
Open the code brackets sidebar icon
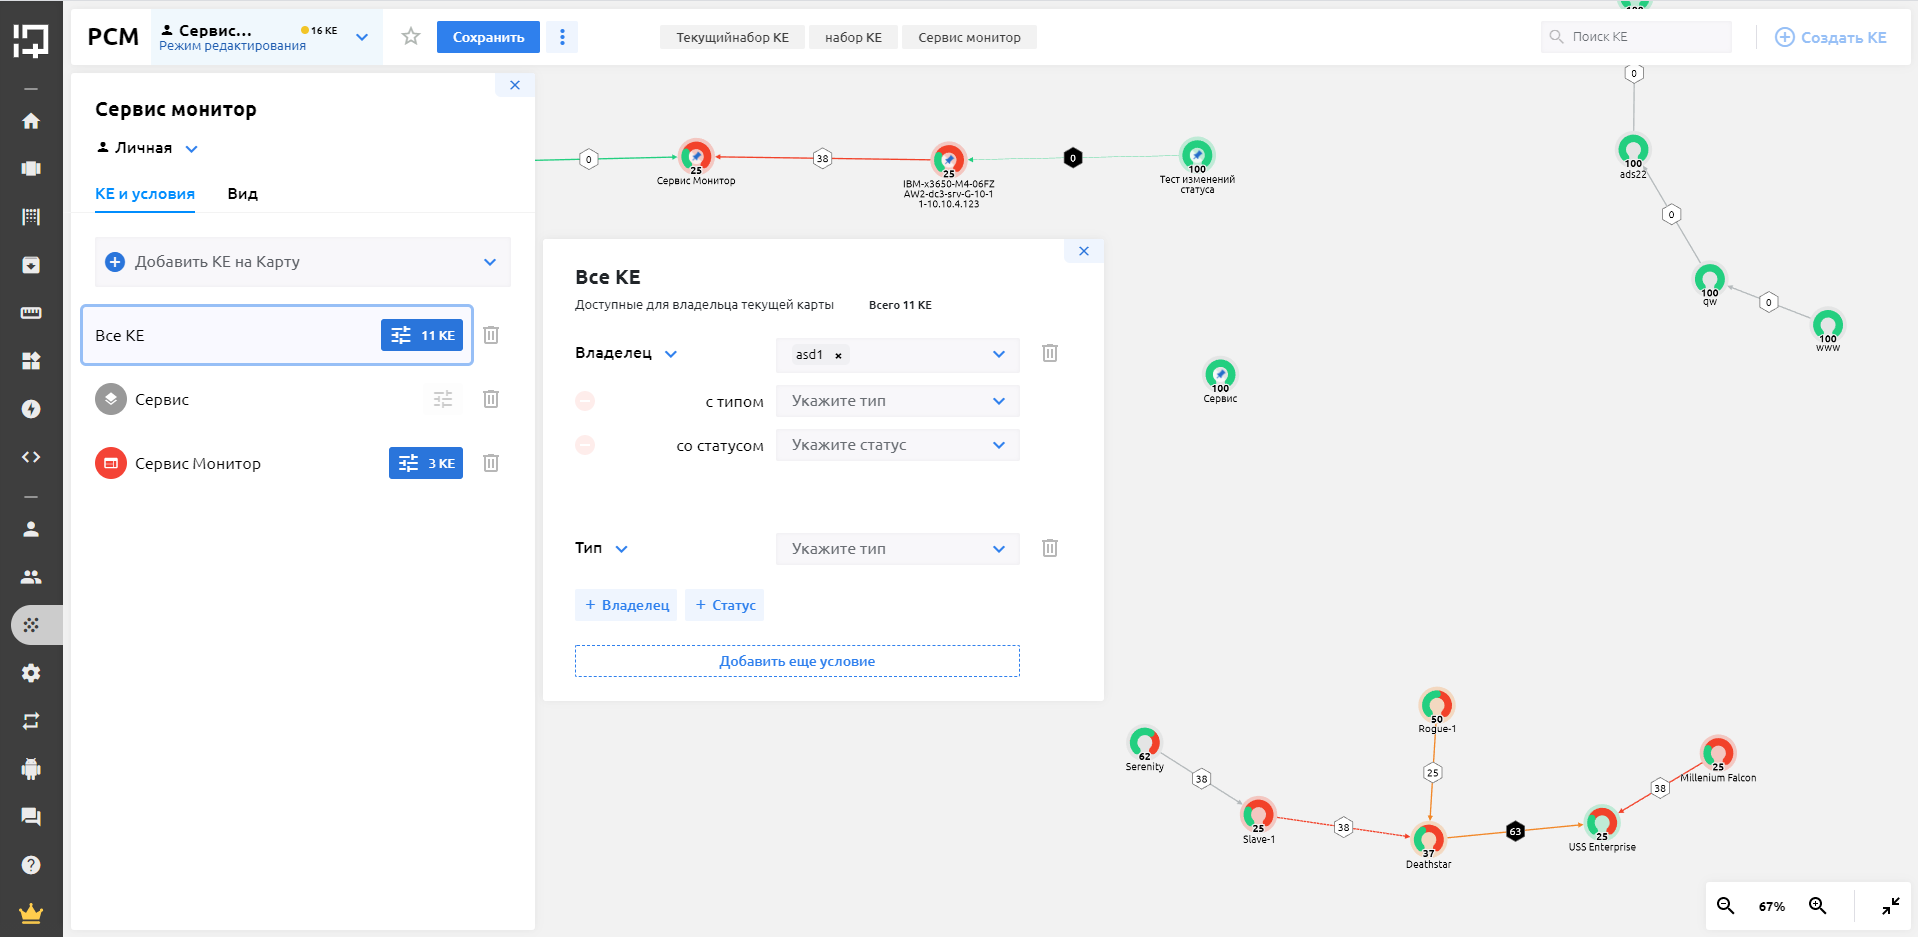coord(31,457)
